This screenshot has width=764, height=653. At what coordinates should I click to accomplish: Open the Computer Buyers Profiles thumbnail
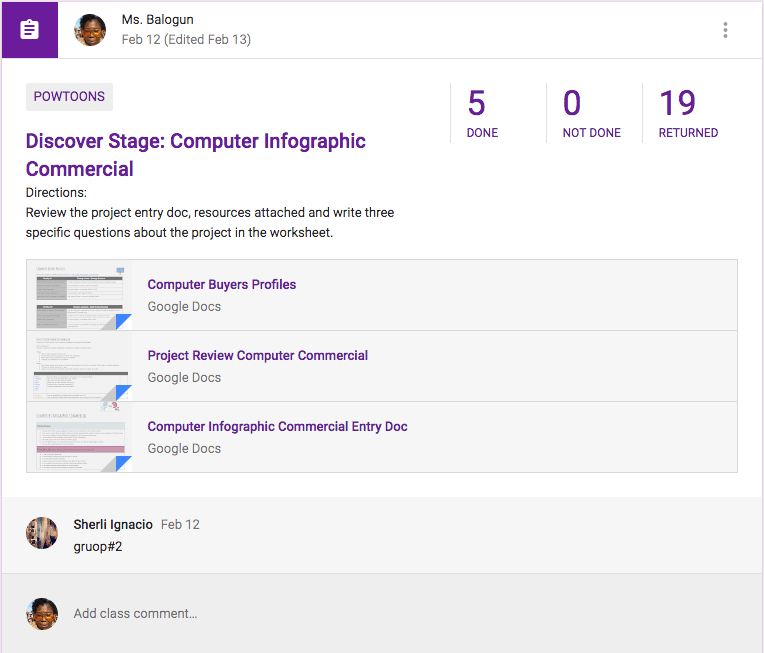coord(80,296)
